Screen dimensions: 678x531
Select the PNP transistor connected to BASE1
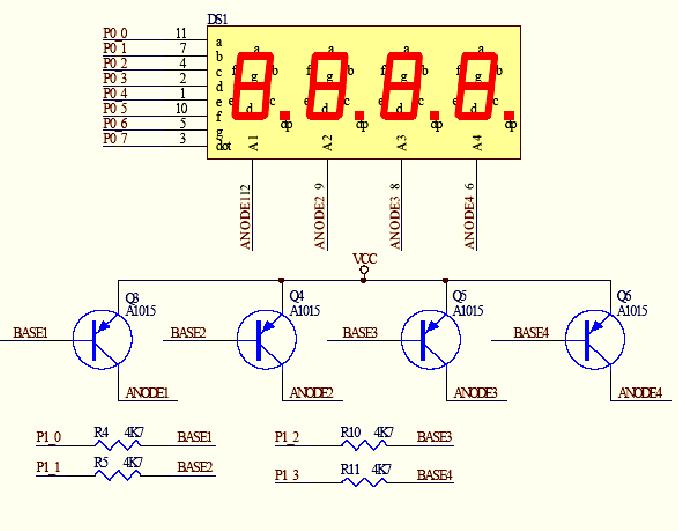(x=103, y=340)
